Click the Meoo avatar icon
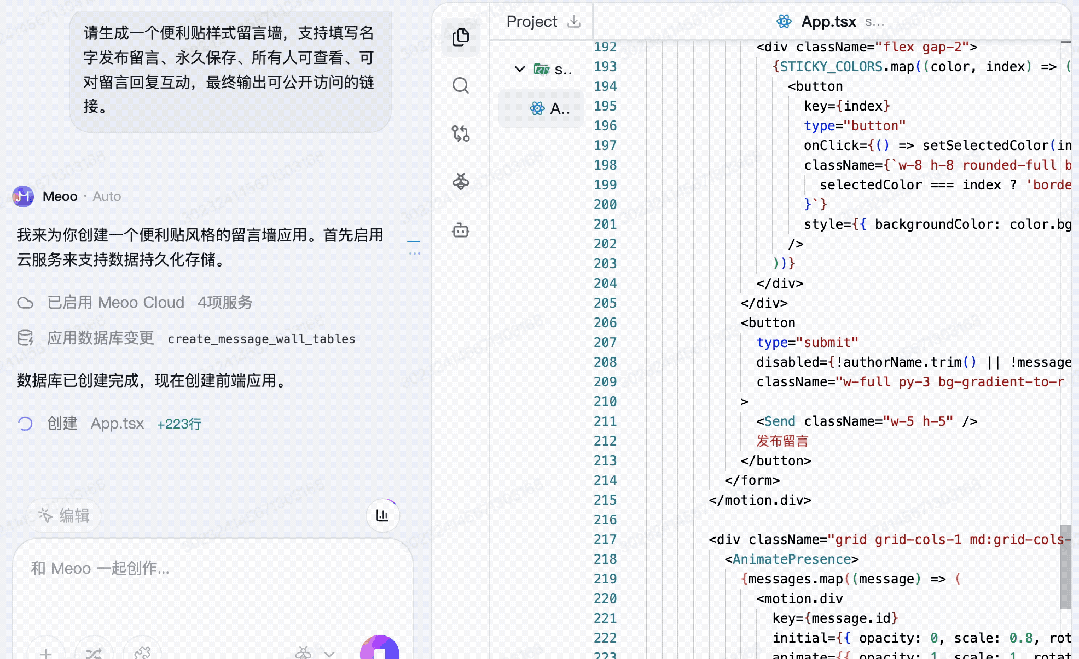 coord(22,196)
